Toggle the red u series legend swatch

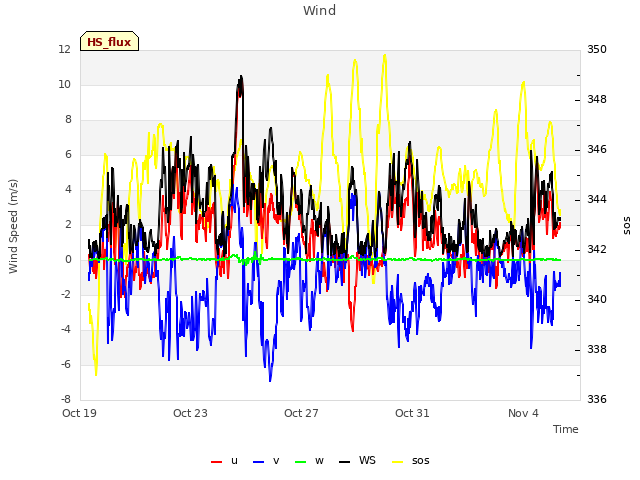[x=216, y=462]
